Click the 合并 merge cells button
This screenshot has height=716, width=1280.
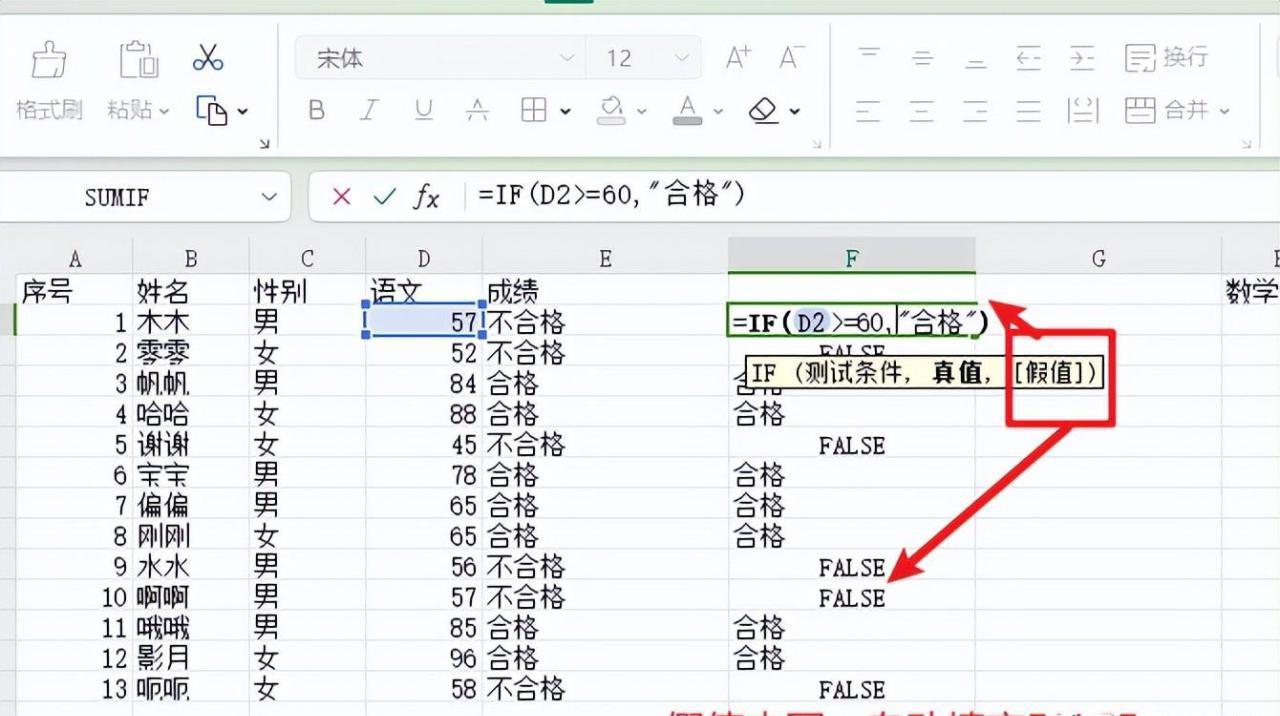[x=1166, y=110]
